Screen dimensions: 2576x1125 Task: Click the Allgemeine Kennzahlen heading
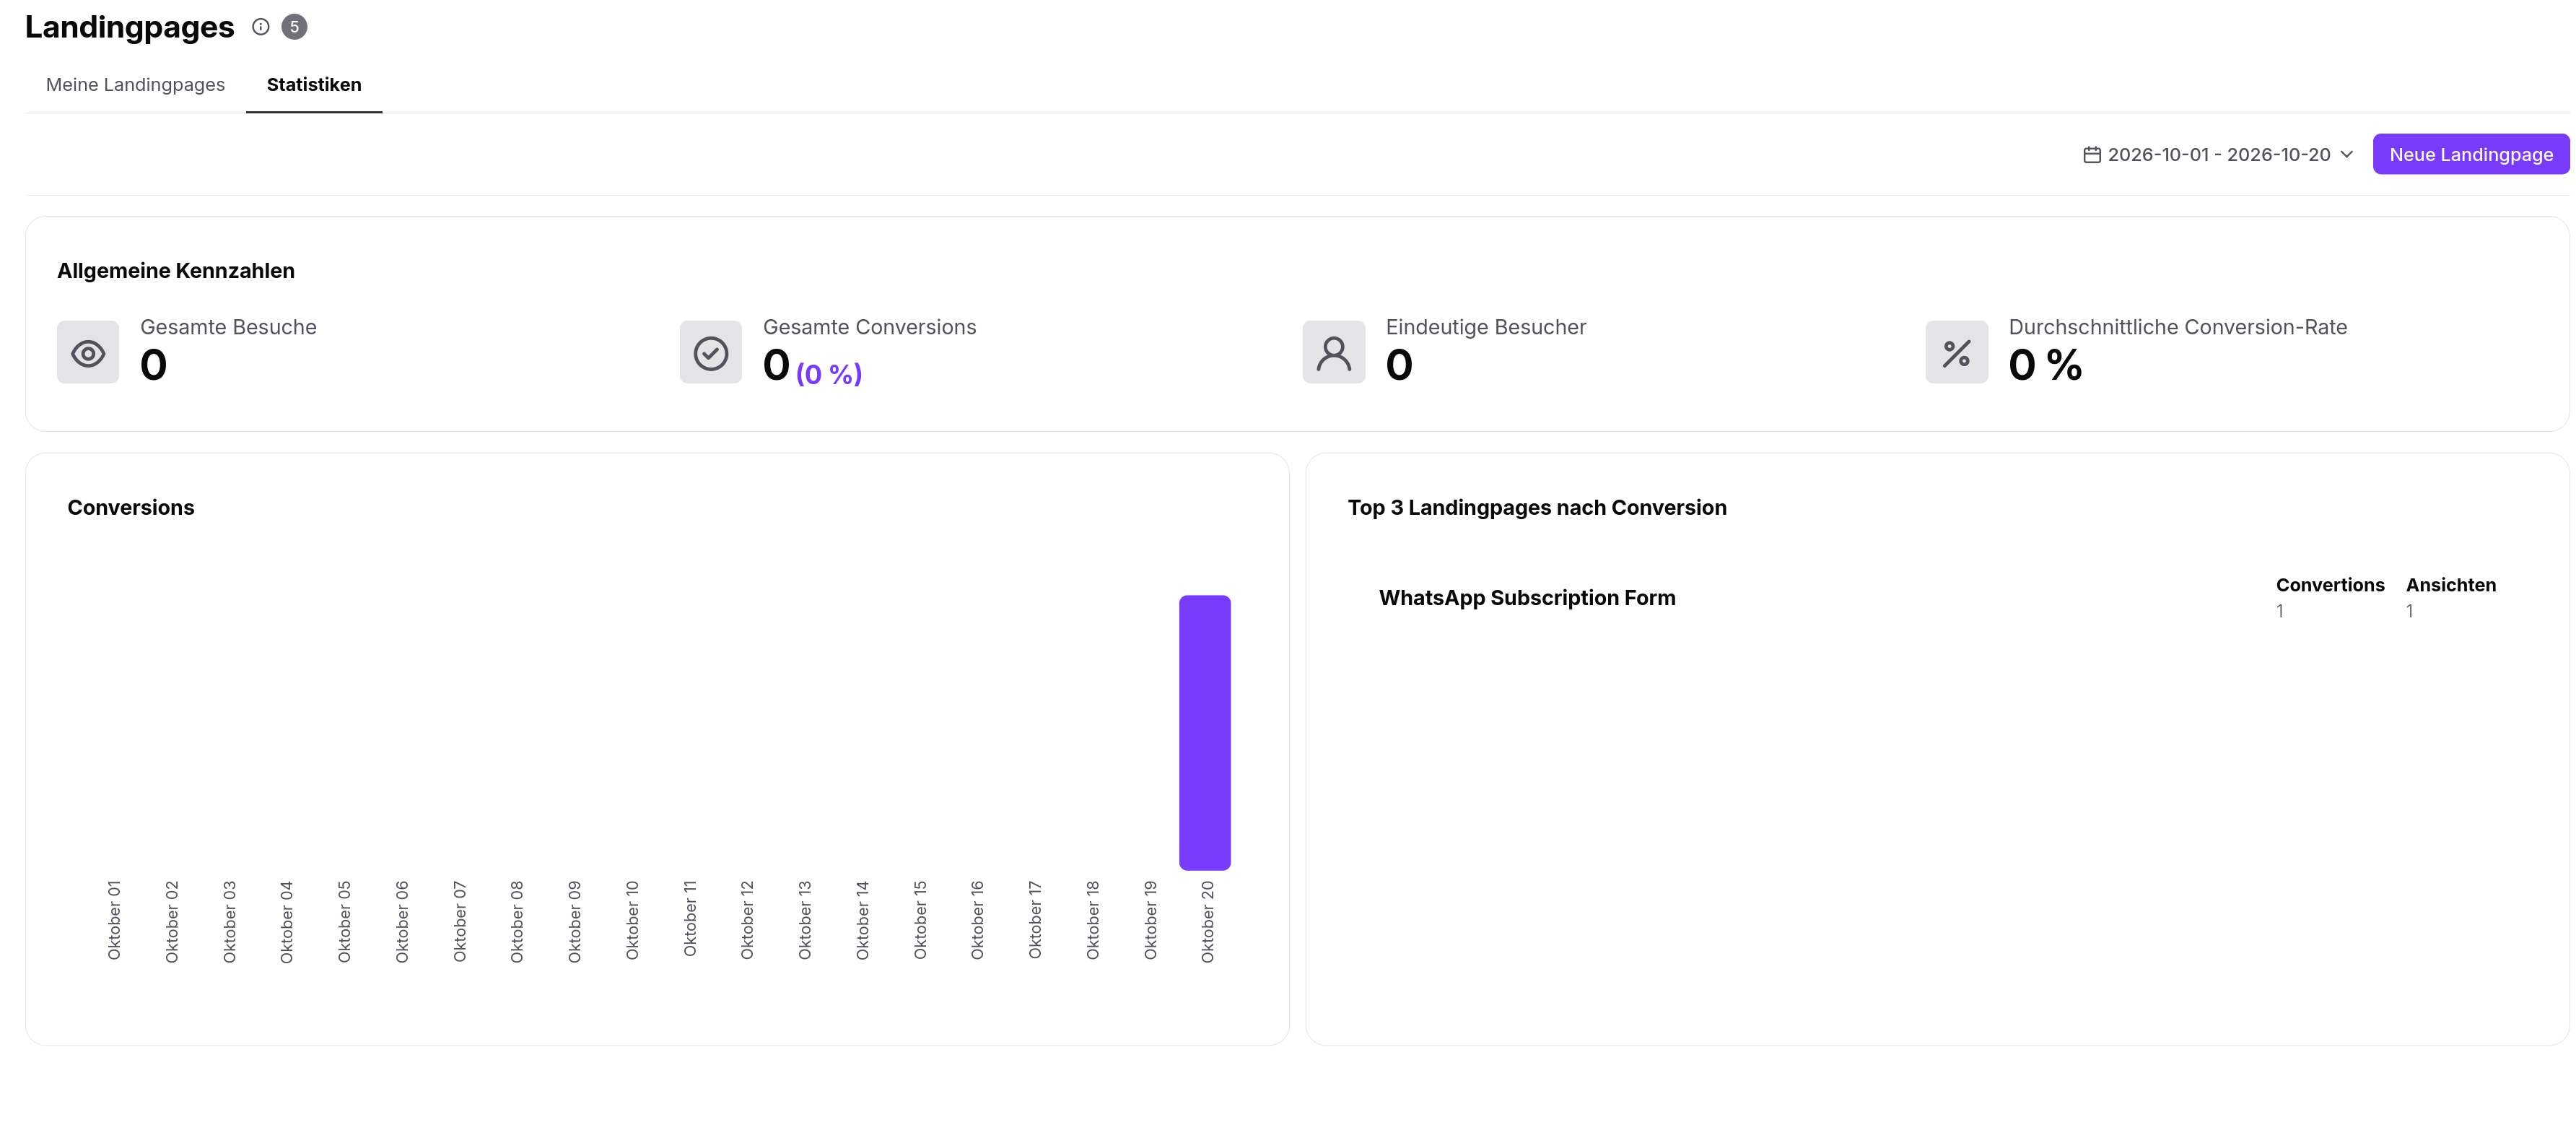176,271
